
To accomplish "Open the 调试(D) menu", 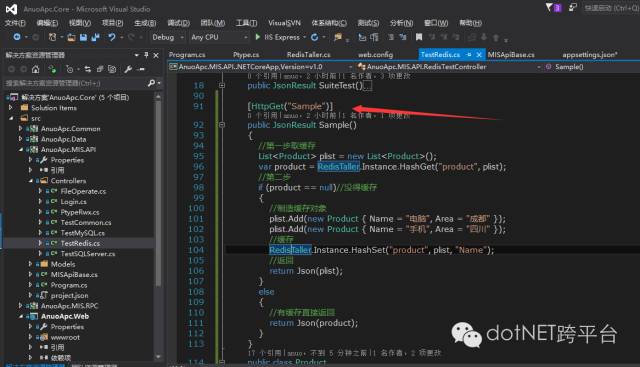I will pyautogui.click(x=178, y=23).
